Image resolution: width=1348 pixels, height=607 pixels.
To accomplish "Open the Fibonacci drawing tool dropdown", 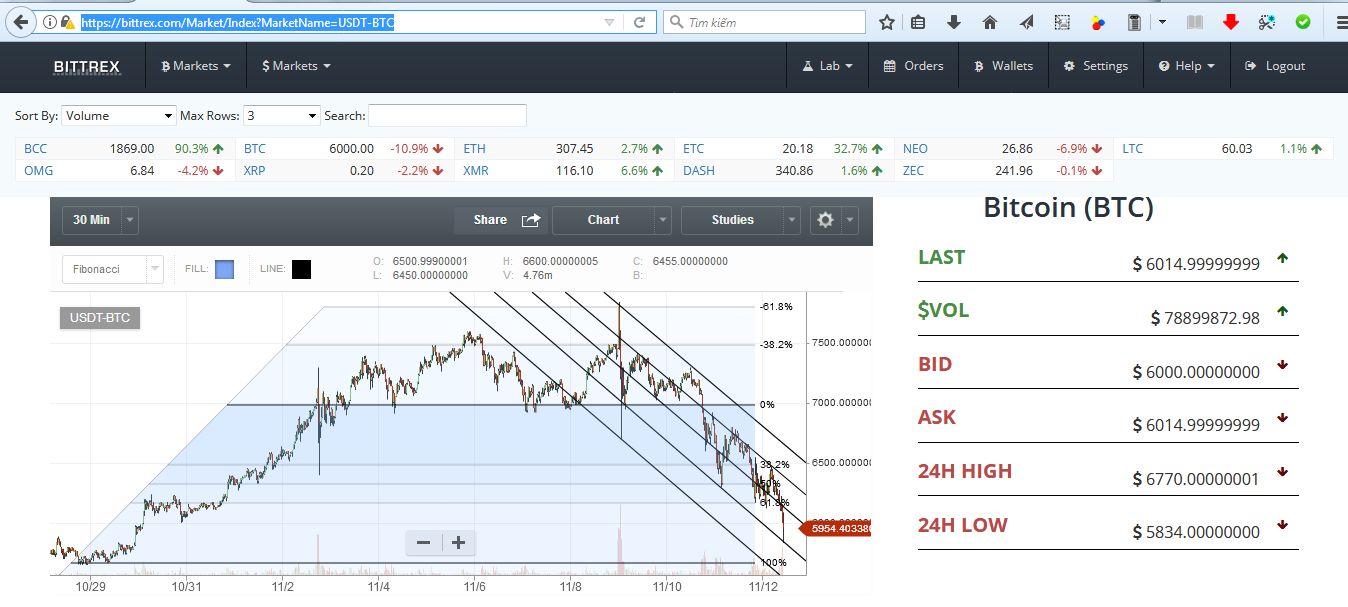I will click(113, 269).
